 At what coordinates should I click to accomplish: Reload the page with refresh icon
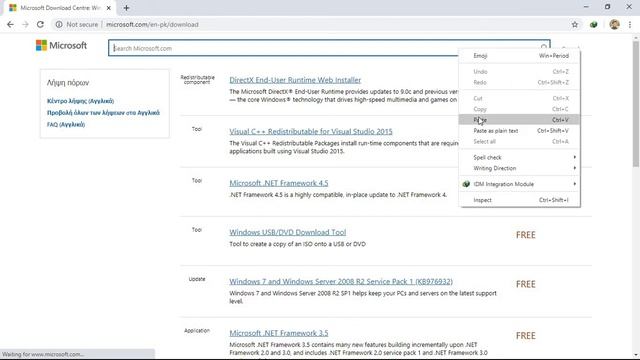point(40,24)
